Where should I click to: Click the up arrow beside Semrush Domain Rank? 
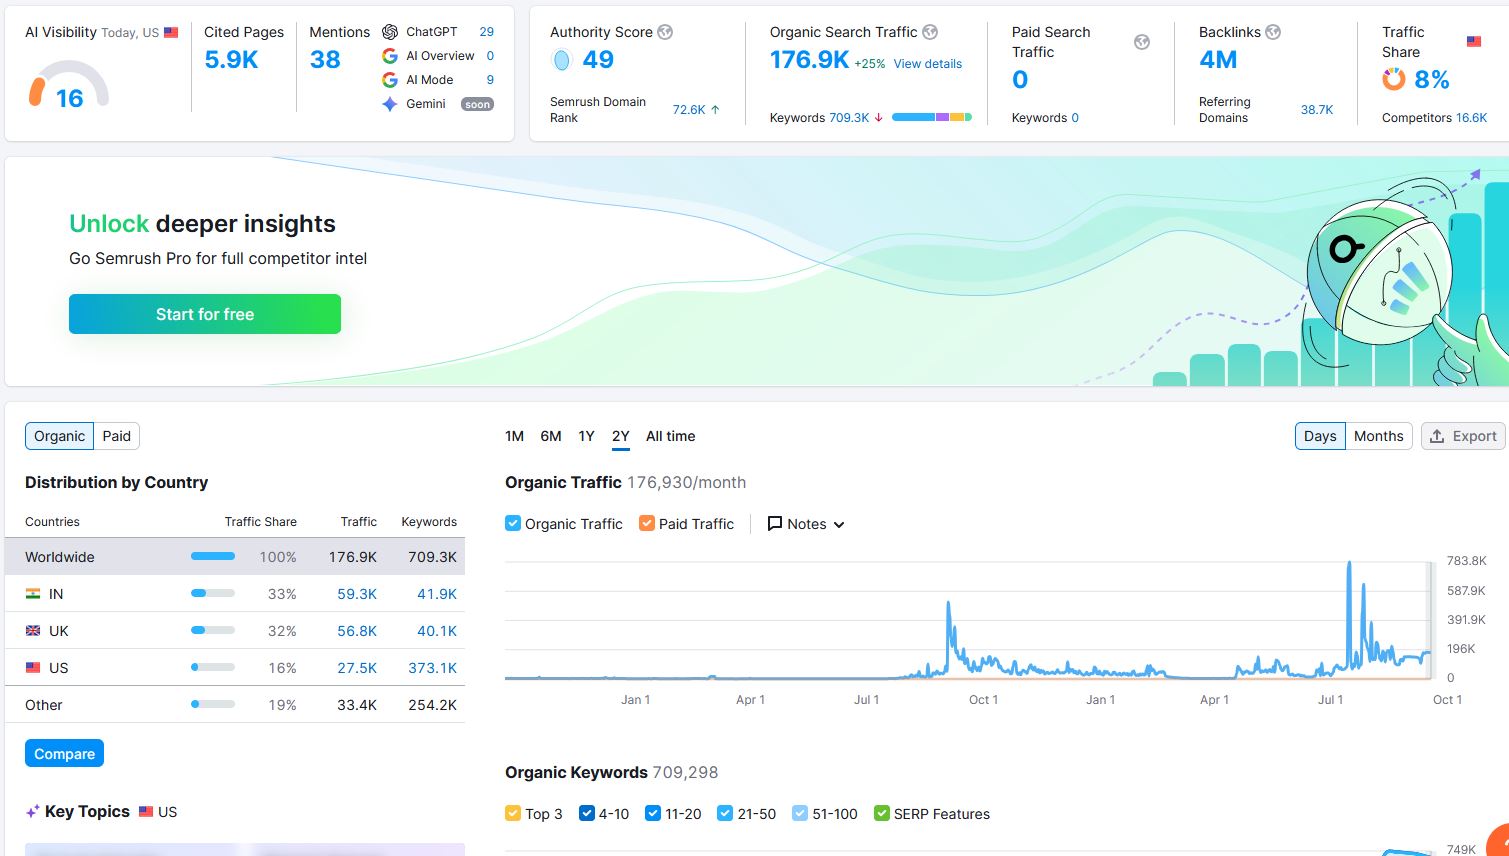point(715,110)
